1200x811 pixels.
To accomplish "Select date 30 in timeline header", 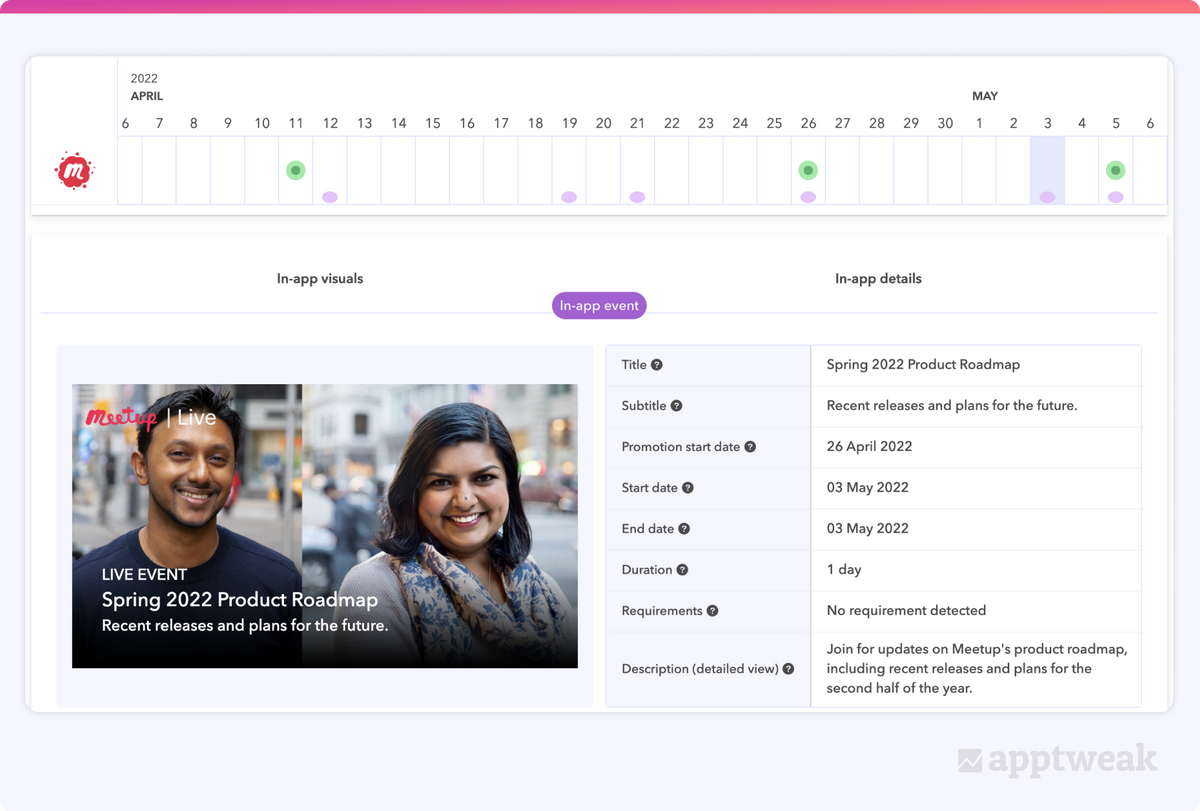I will 945,123.
